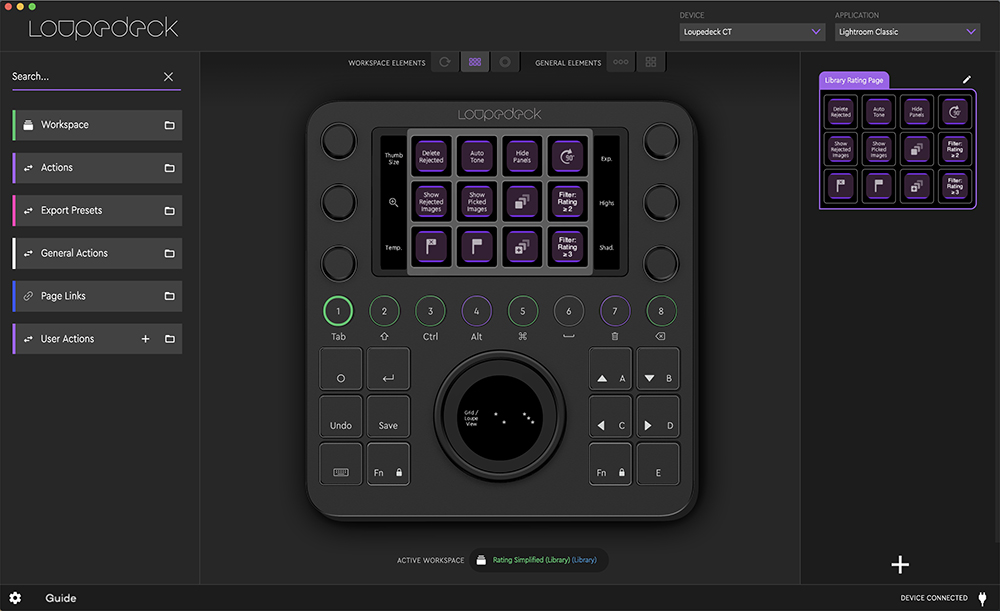
Task: Click the top-left rotary dial knob
Action: point(339,141)
